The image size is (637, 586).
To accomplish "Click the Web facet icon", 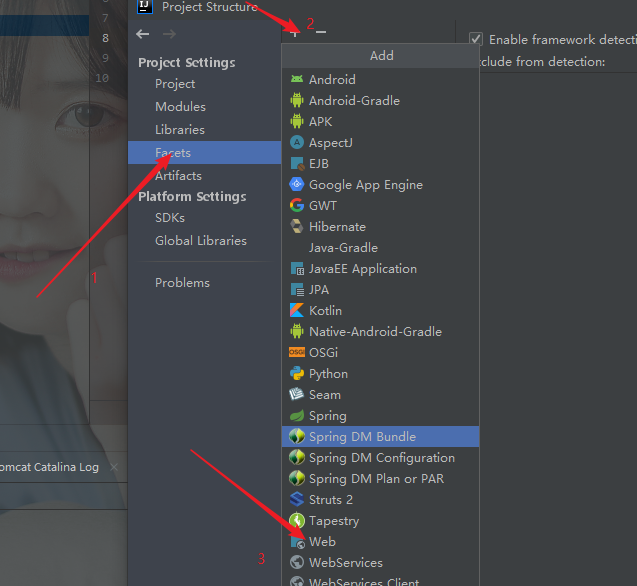I will (298, 542).
